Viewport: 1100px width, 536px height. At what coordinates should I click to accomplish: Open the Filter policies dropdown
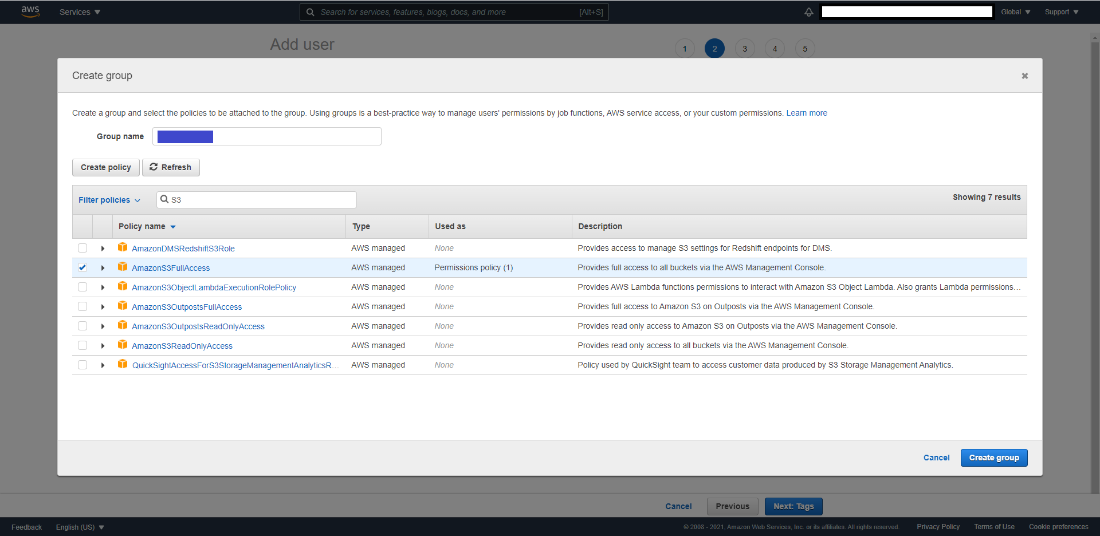109,200
